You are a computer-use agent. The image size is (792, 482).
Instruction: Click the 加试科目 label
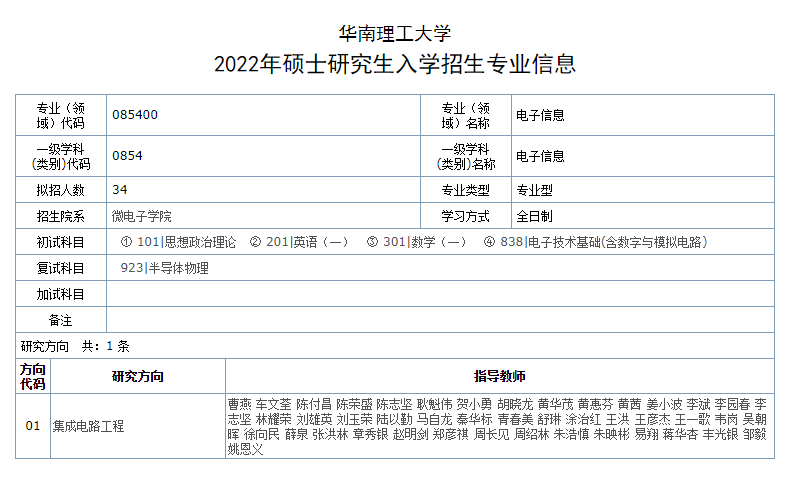(x=61, y=295)
